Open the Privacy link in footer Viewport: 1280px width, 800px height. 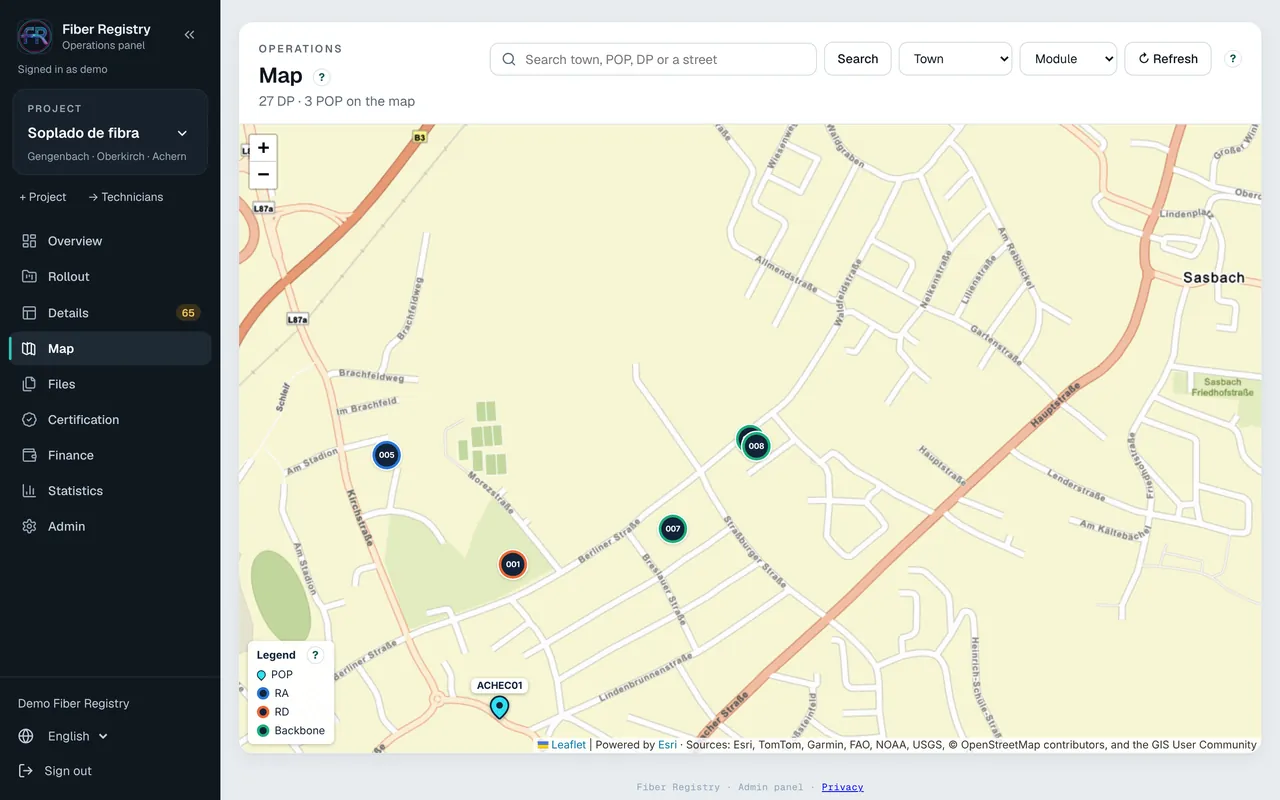pos(843,787)
